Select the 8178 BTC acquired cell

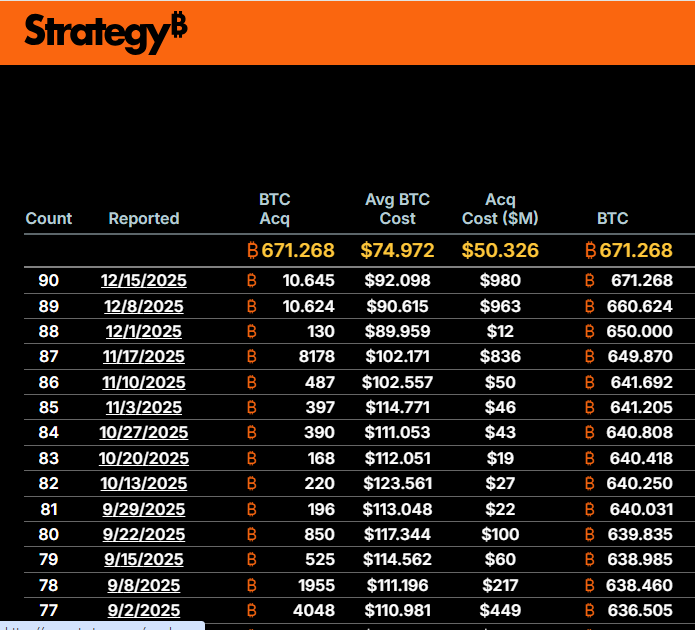tap(316, 356)
